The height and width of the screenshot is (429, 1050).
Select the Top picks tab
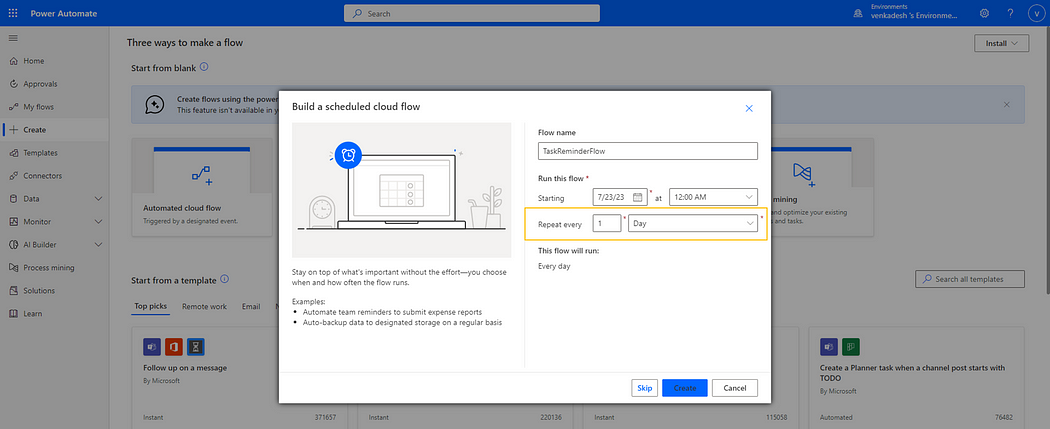(151, 307)
